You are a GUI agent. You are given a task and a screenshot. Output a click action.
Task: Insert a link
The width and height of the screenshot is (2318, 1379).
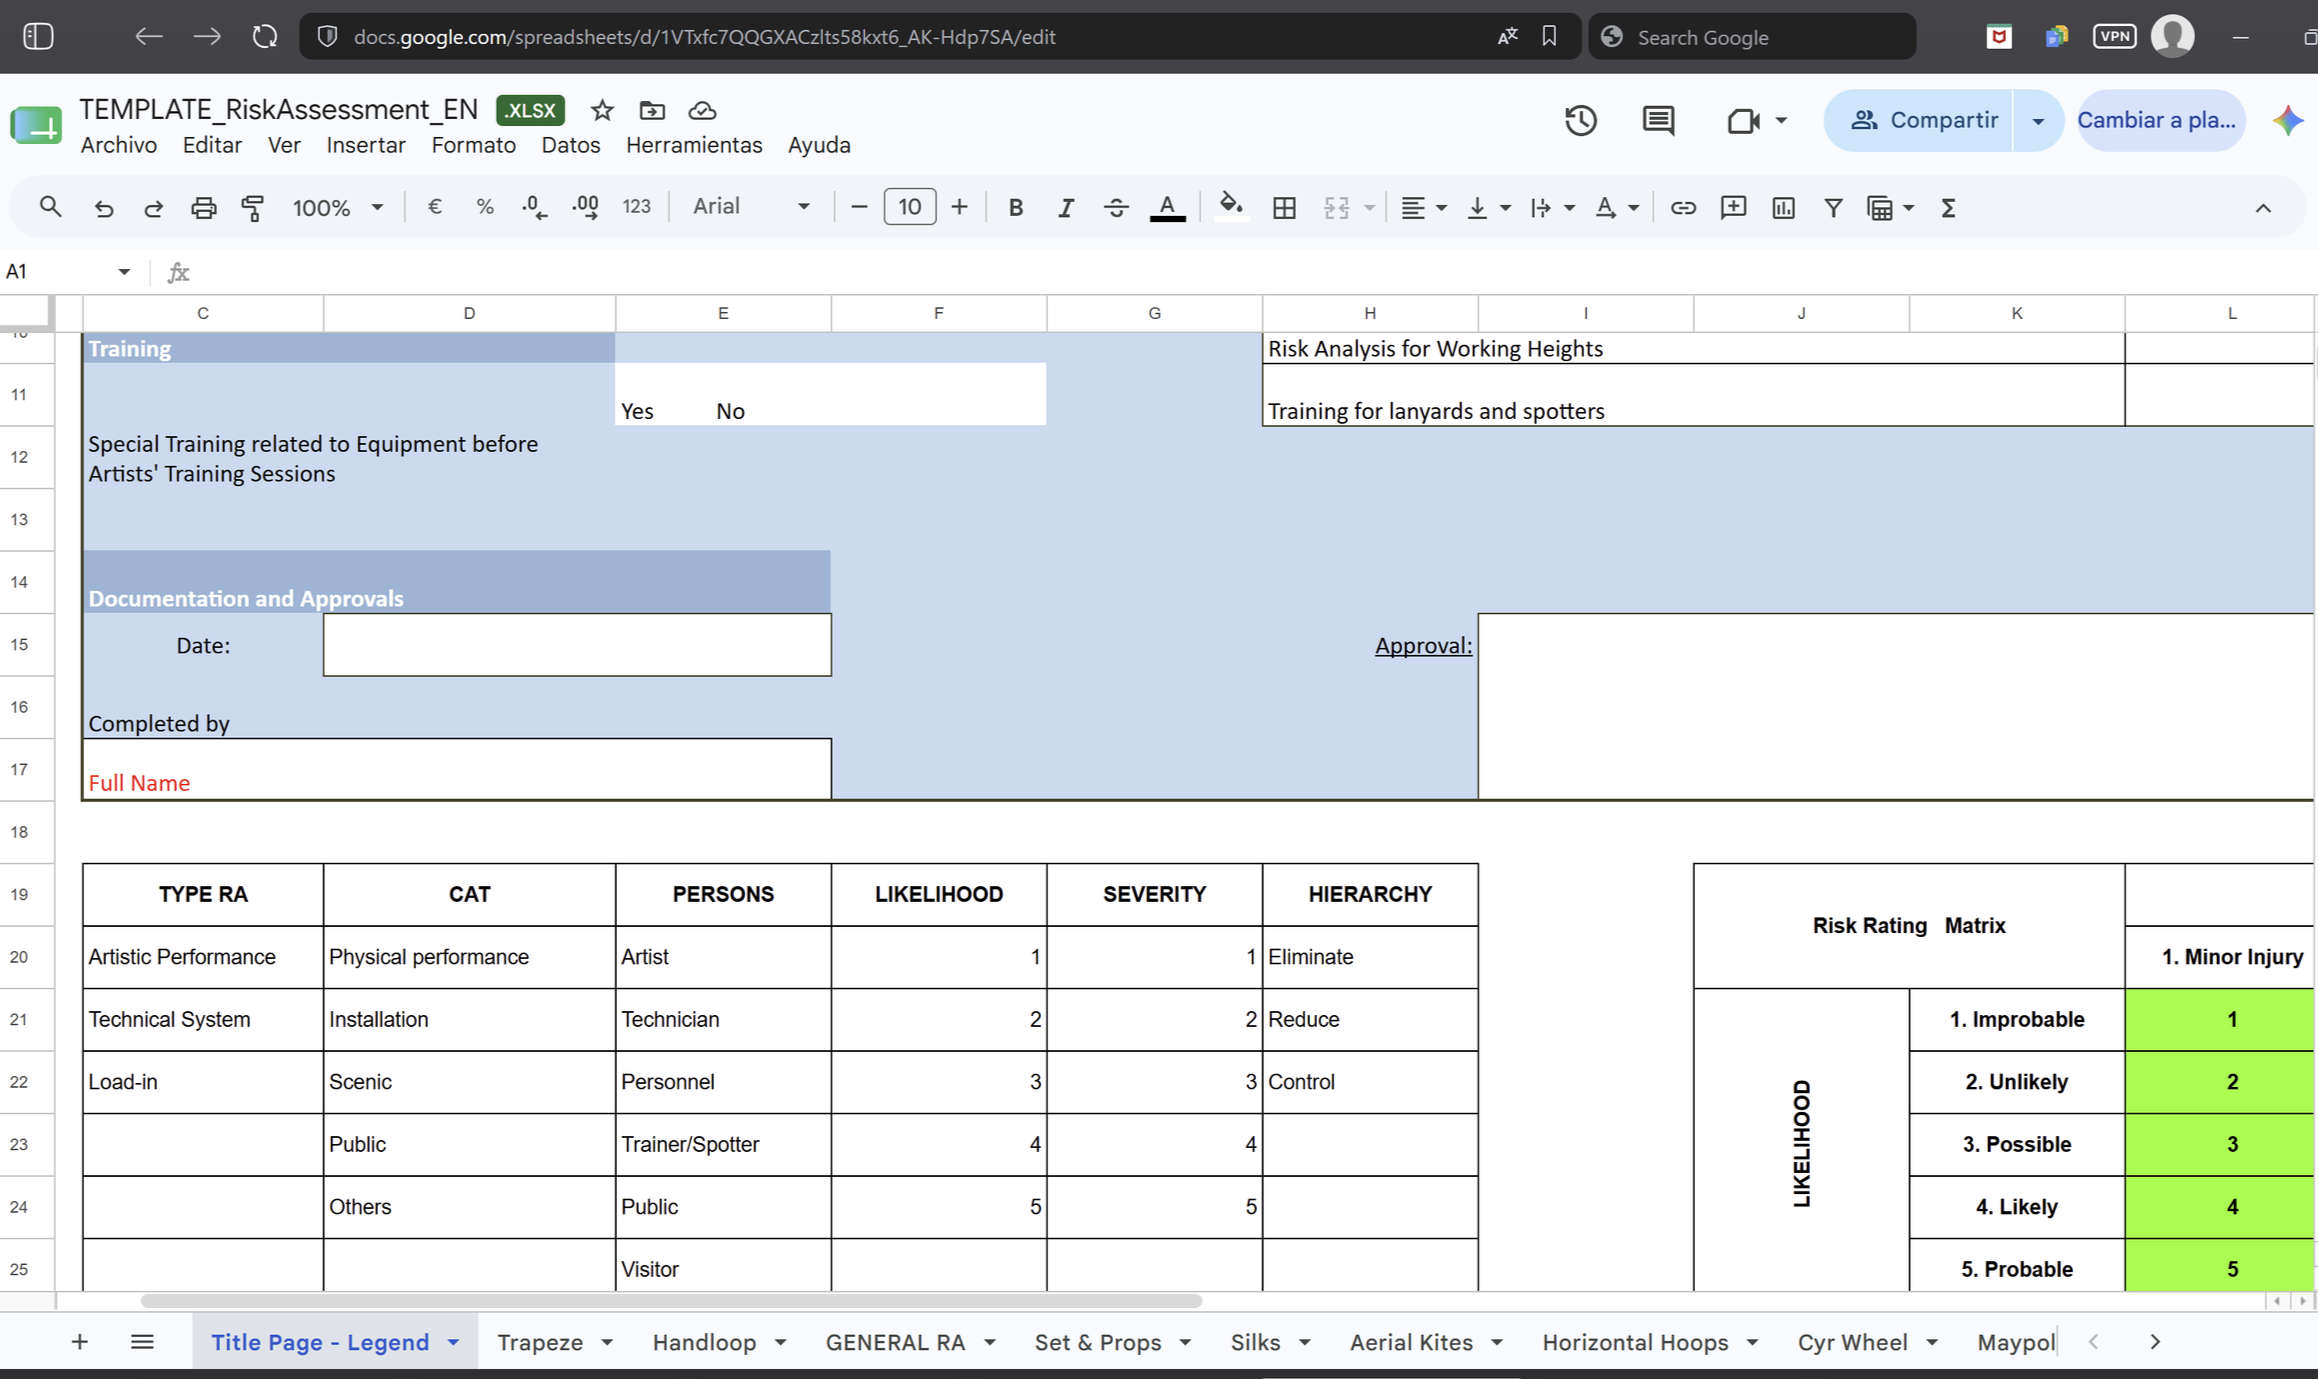click(x=1683, y=207)
